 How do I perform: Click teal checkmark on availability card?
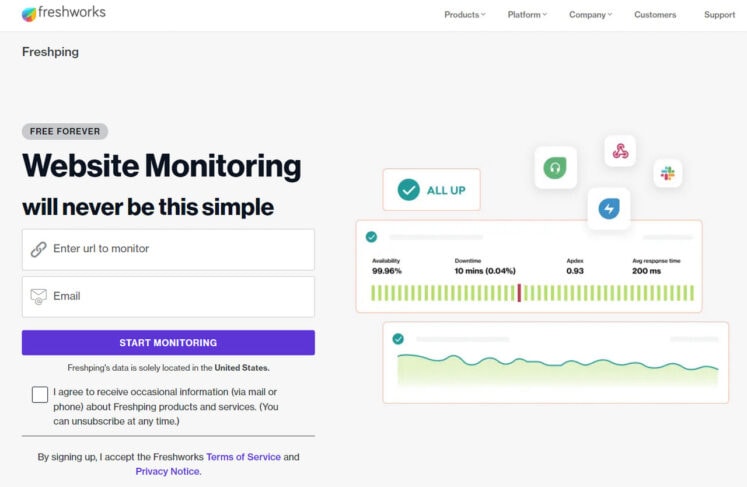coord(371,237)
